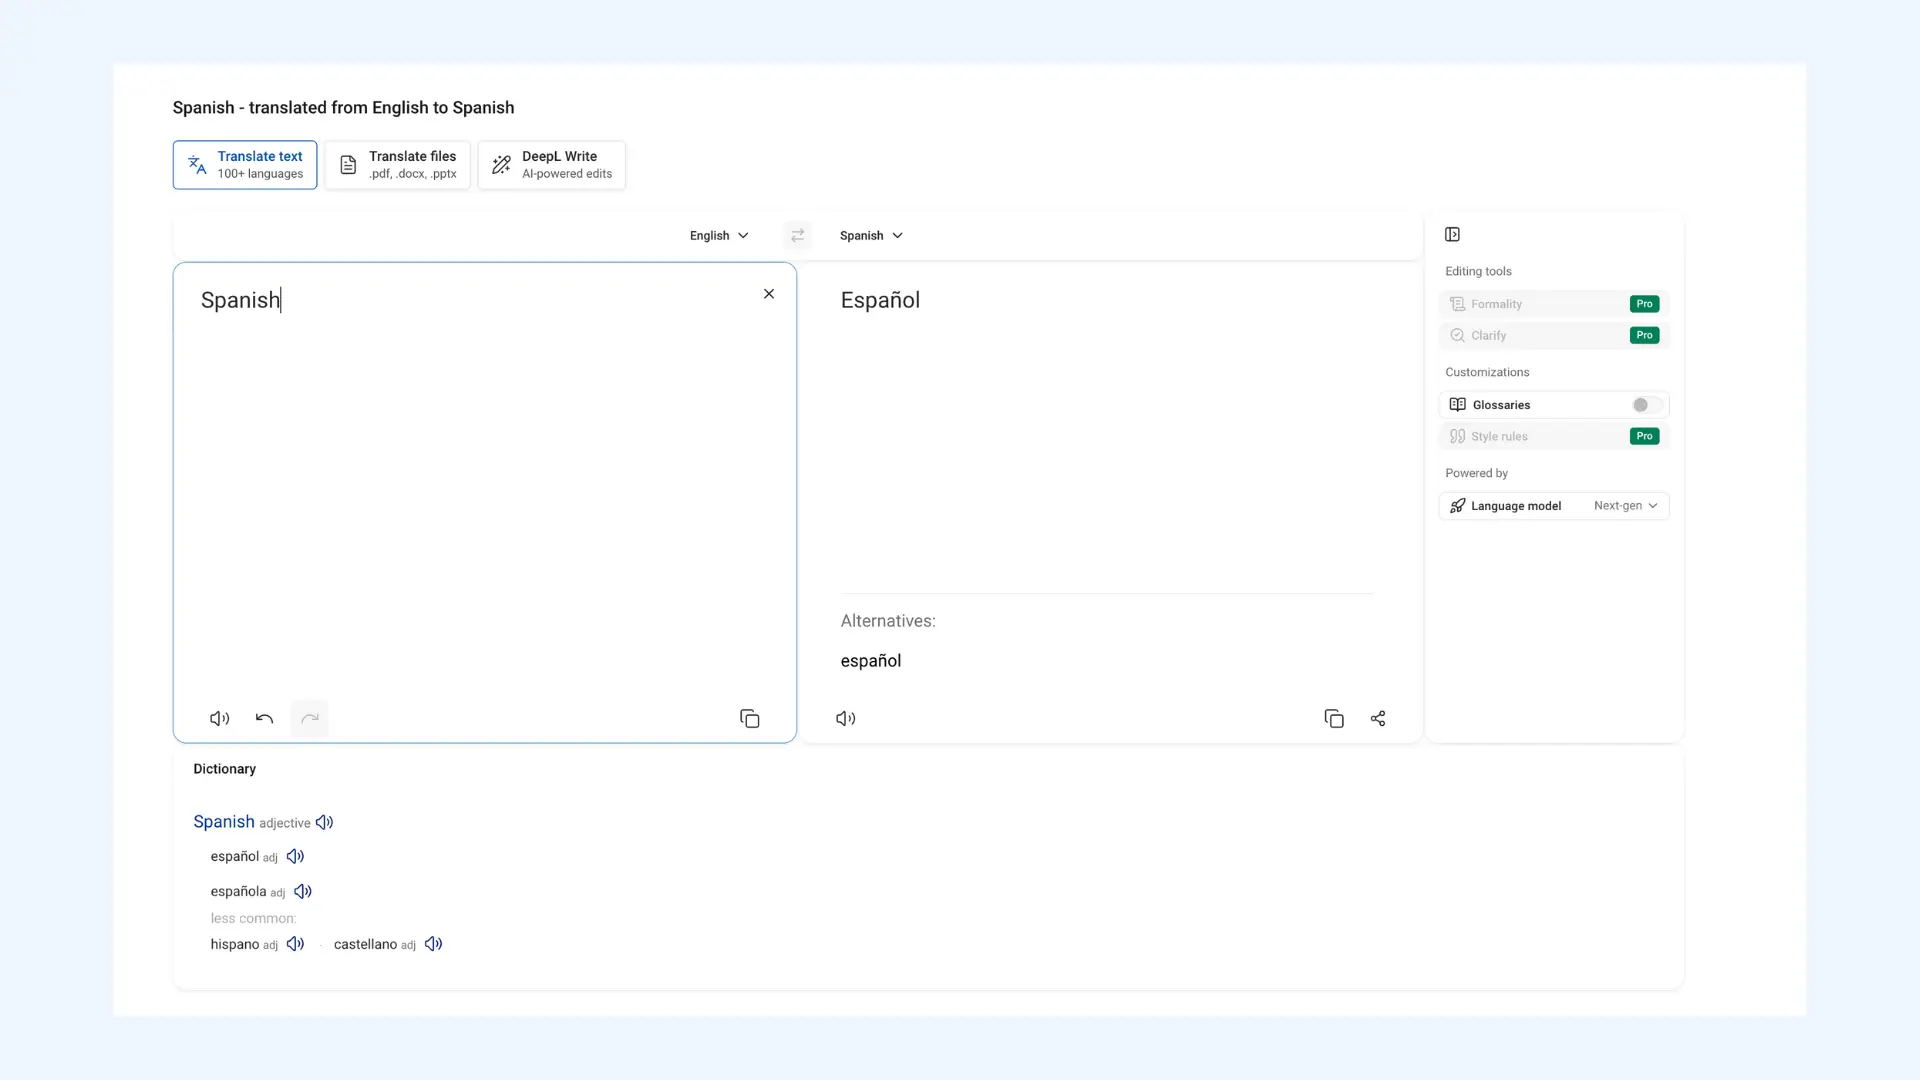Switch to the Translate files tab

[397, 164]
